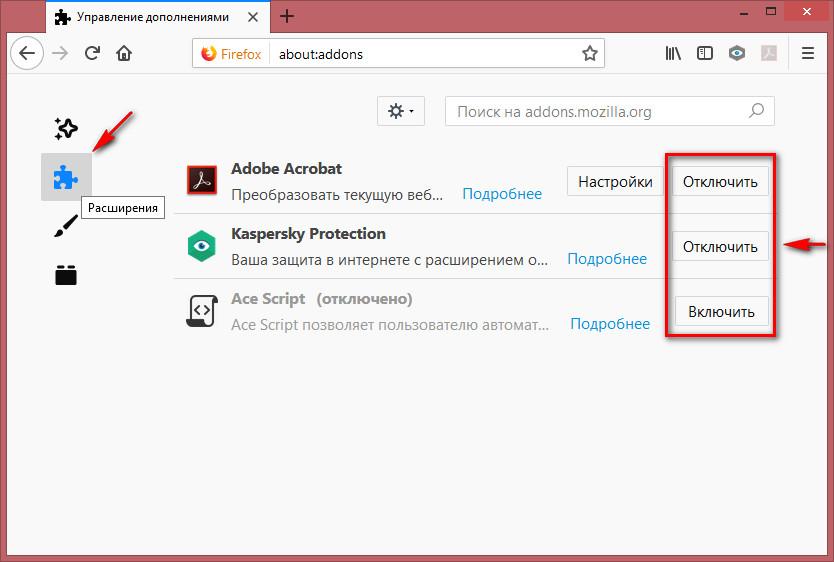
Task: Reload the current page
Action: [92, 53]
